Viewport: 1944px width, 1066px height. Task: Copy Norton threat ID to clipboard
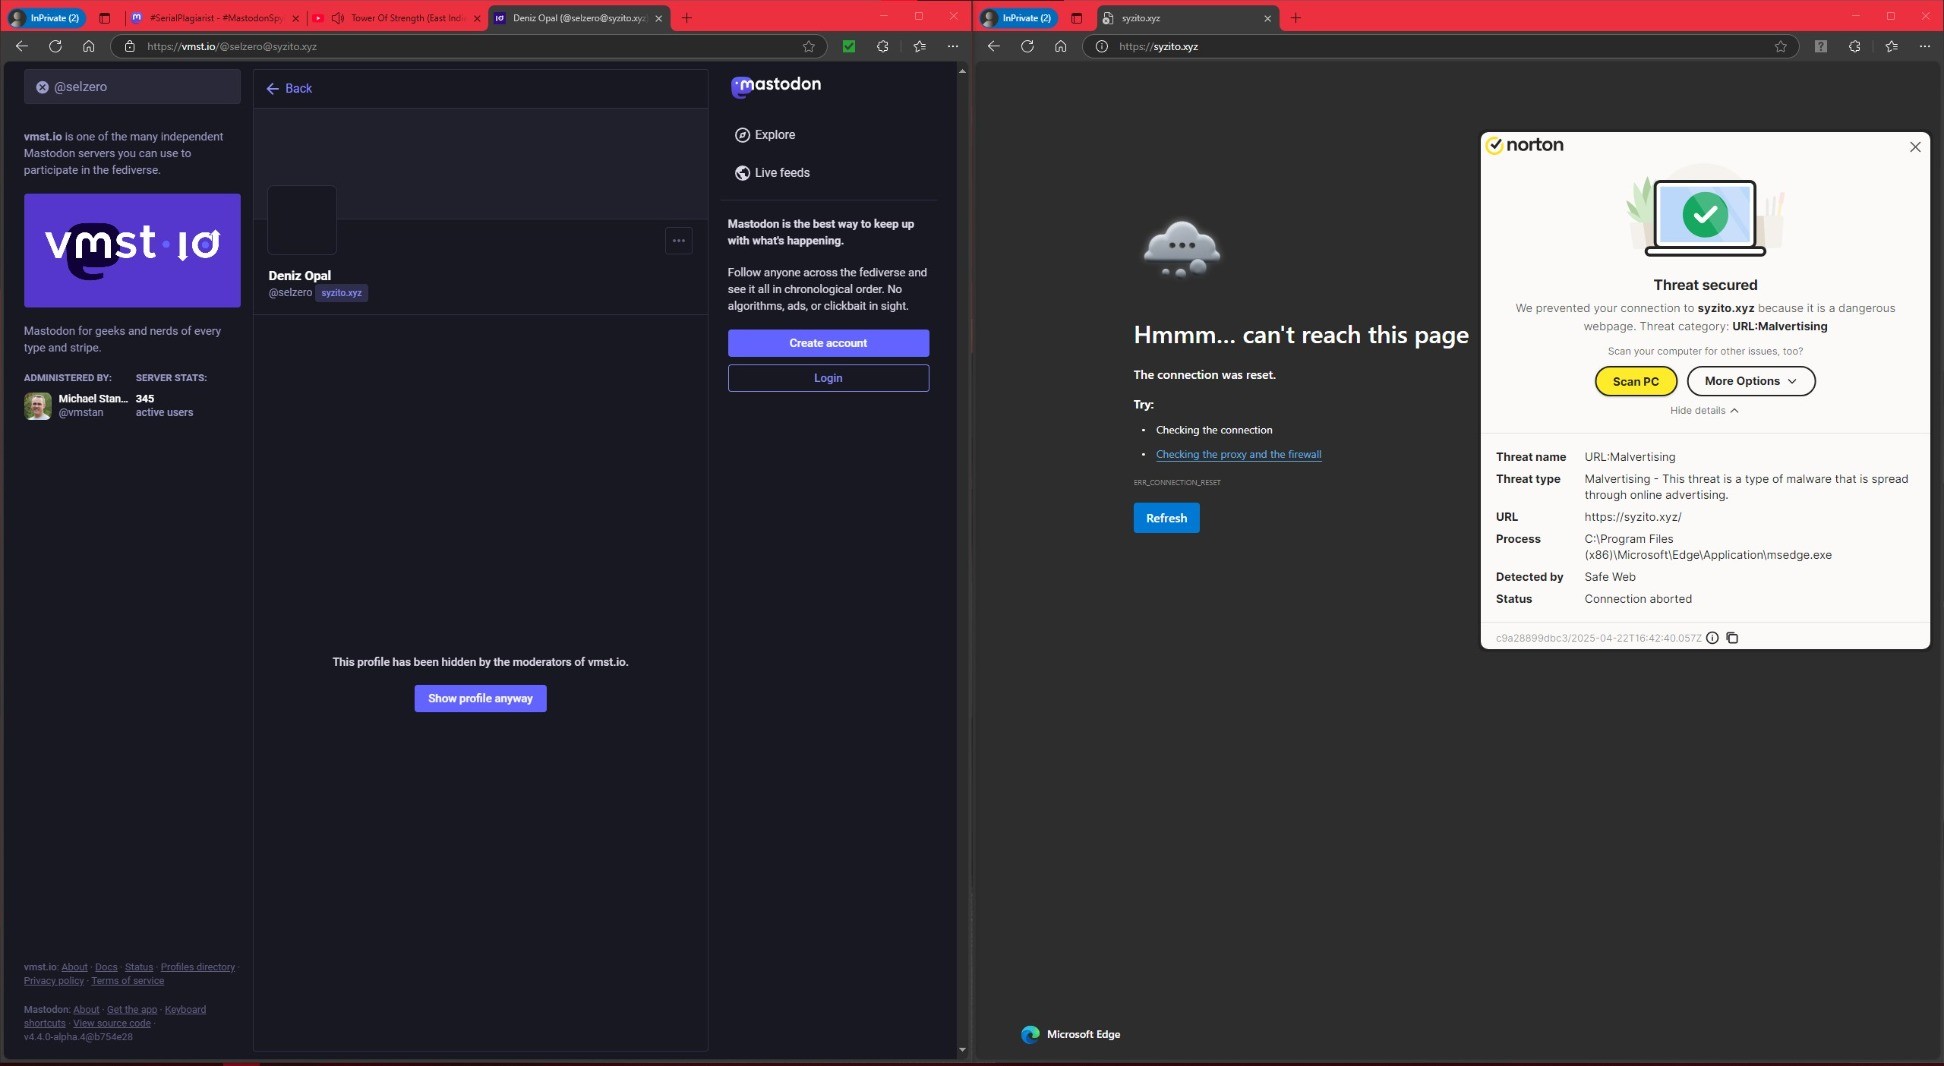click(x=1732, y=638)
